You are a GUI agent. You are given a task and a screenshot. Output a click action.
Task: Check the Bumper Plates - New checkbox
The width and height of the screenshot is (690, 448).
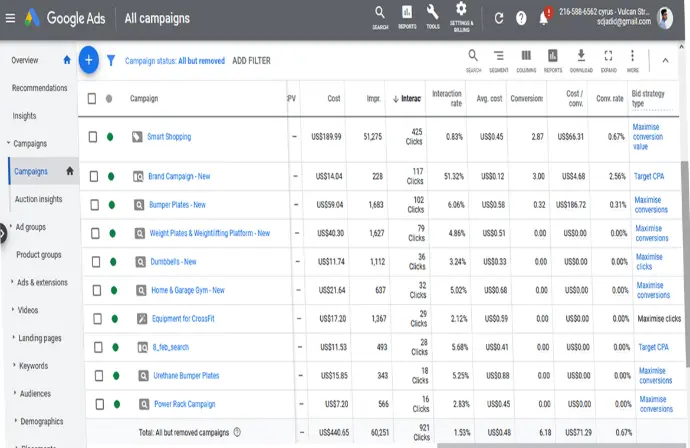95,205
